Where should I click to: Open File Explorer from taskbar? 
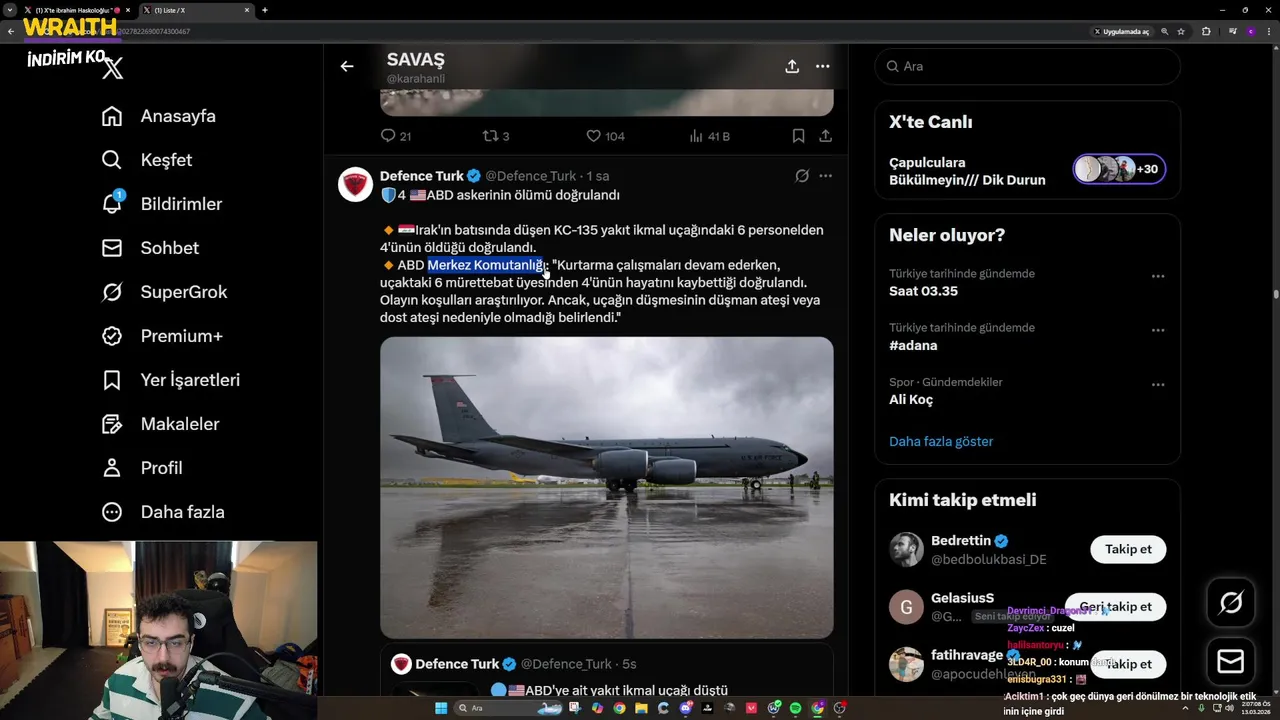coord(640,708)
